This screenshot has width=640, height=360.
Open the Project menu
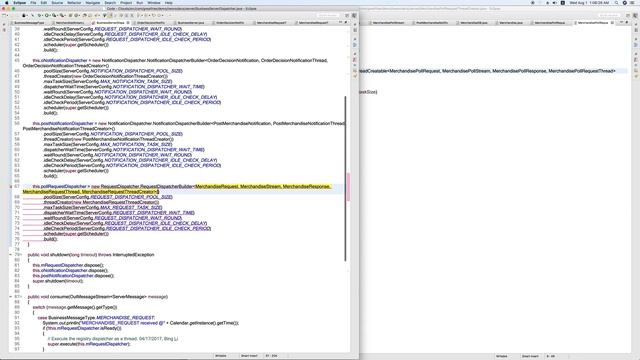tap(126, 2)
